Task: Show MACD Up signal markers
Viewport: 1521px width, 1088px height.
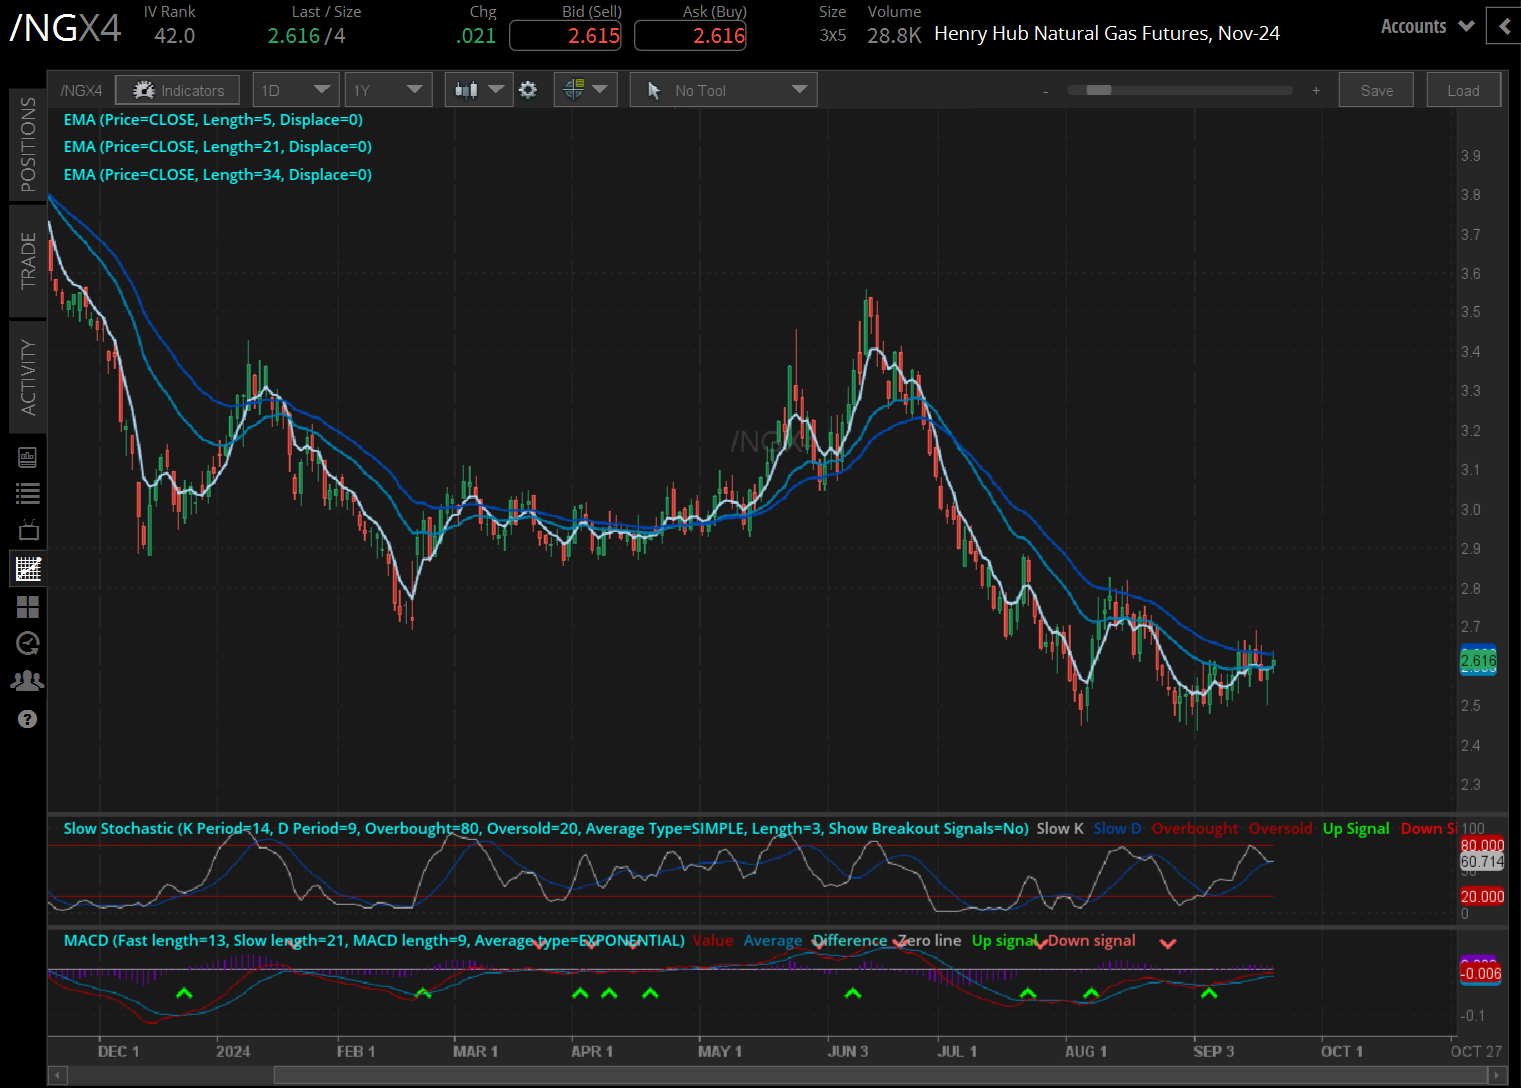Action: (1003, 941)
